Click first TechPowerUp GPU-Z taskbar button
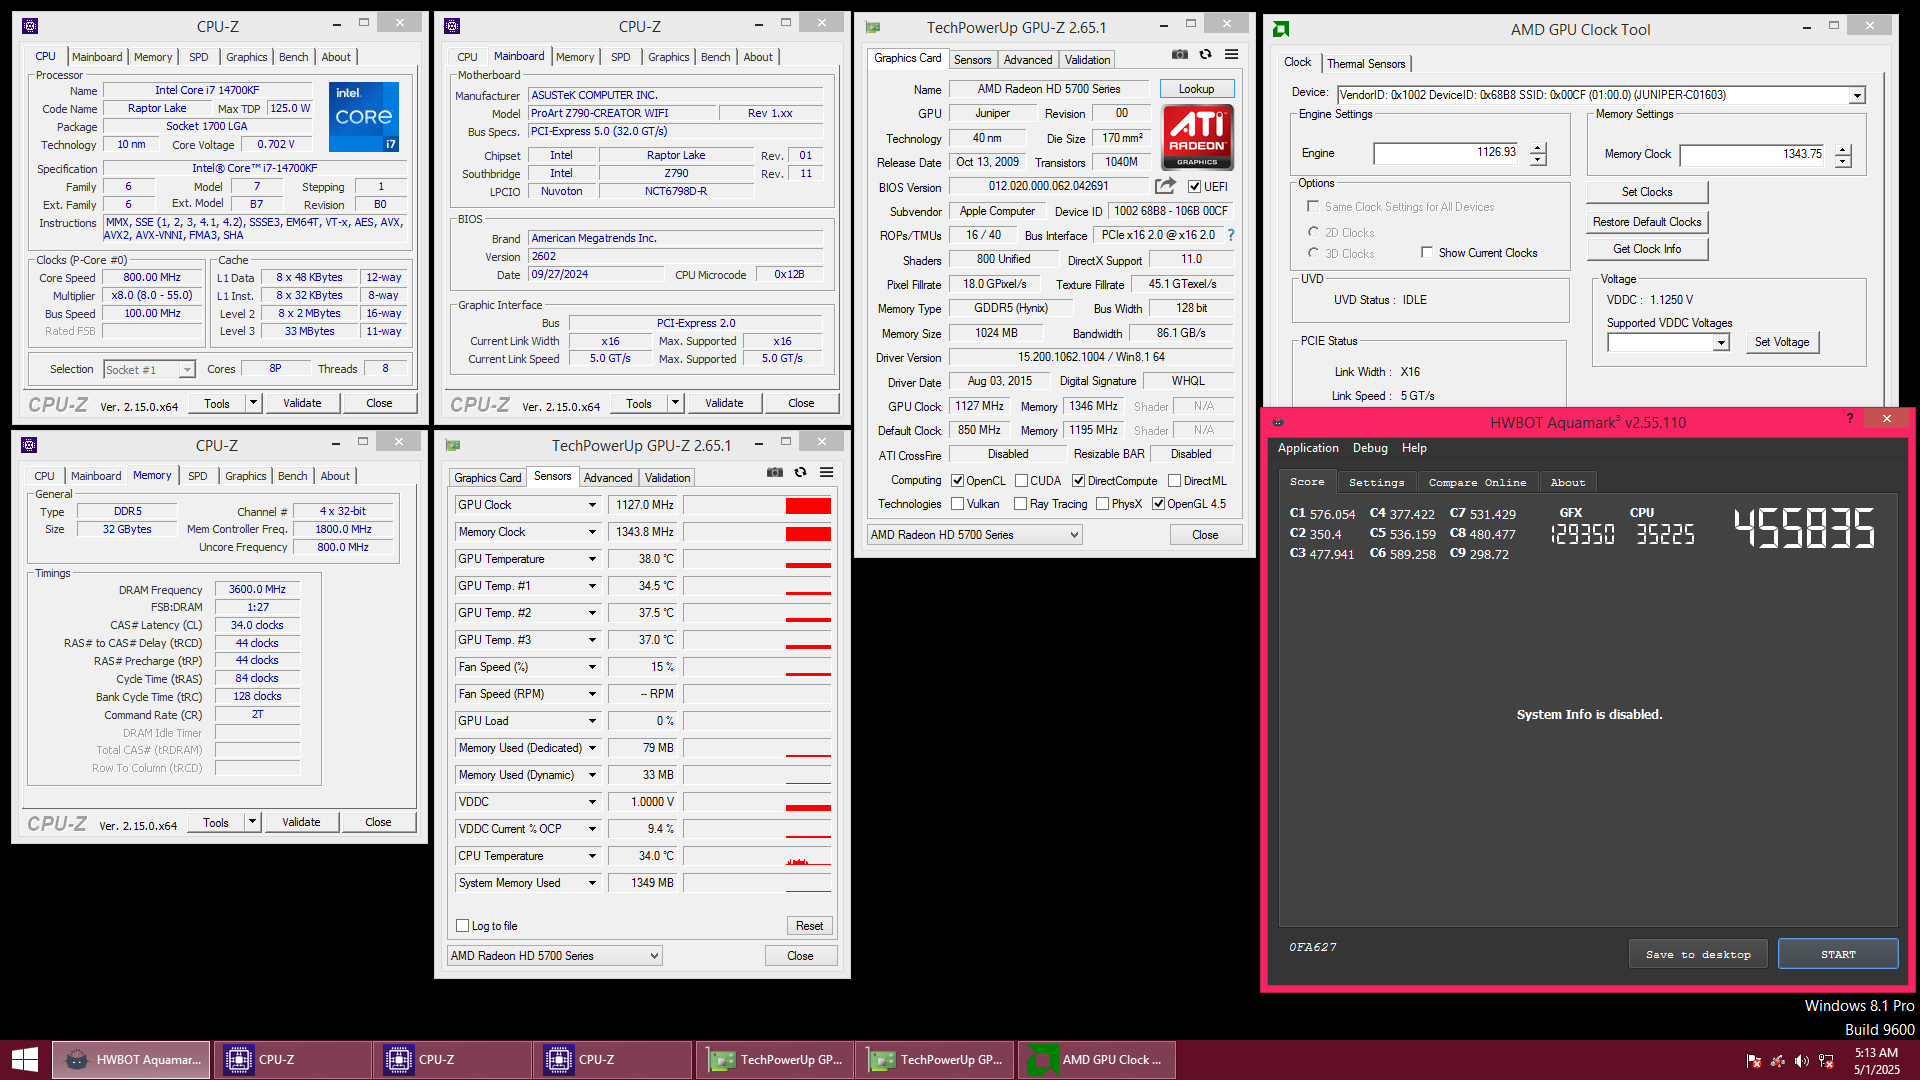Image resolution: width=1920 pixels, height=1080 pixels. click(x=775, y=1059)
